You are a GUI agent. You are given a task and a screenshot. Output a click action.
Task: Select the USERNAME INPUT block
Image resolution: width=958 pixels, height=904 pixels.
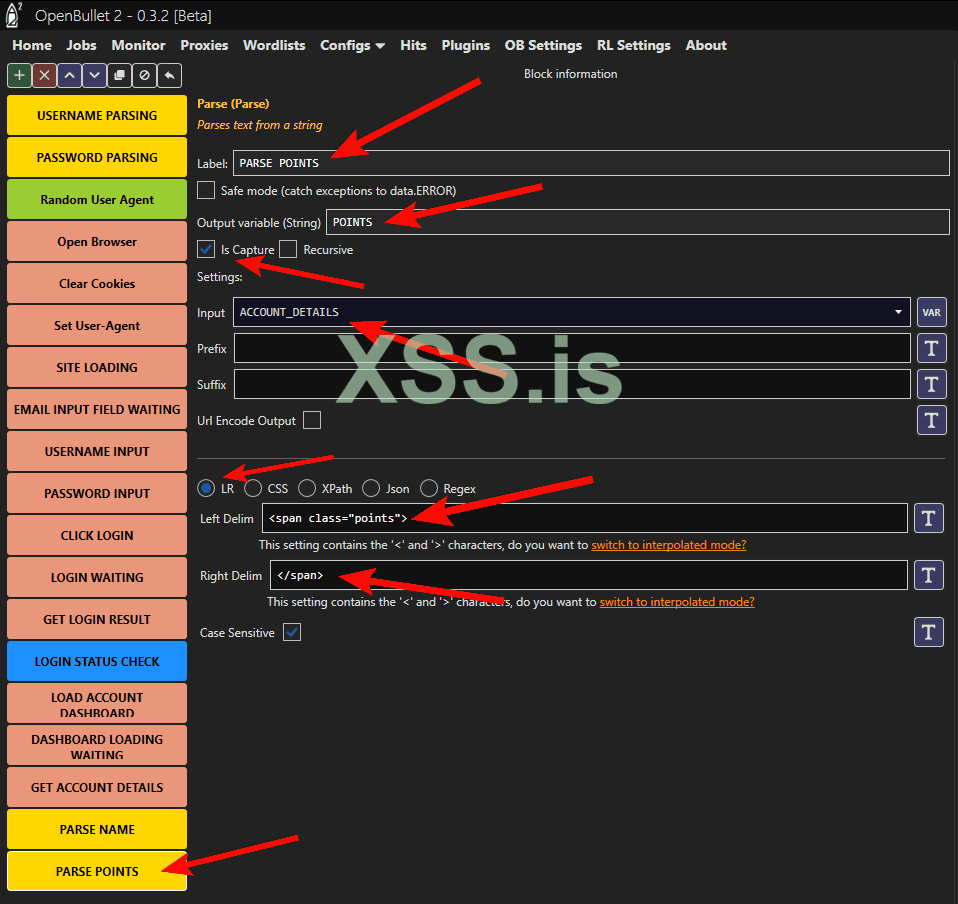[97, 451]
